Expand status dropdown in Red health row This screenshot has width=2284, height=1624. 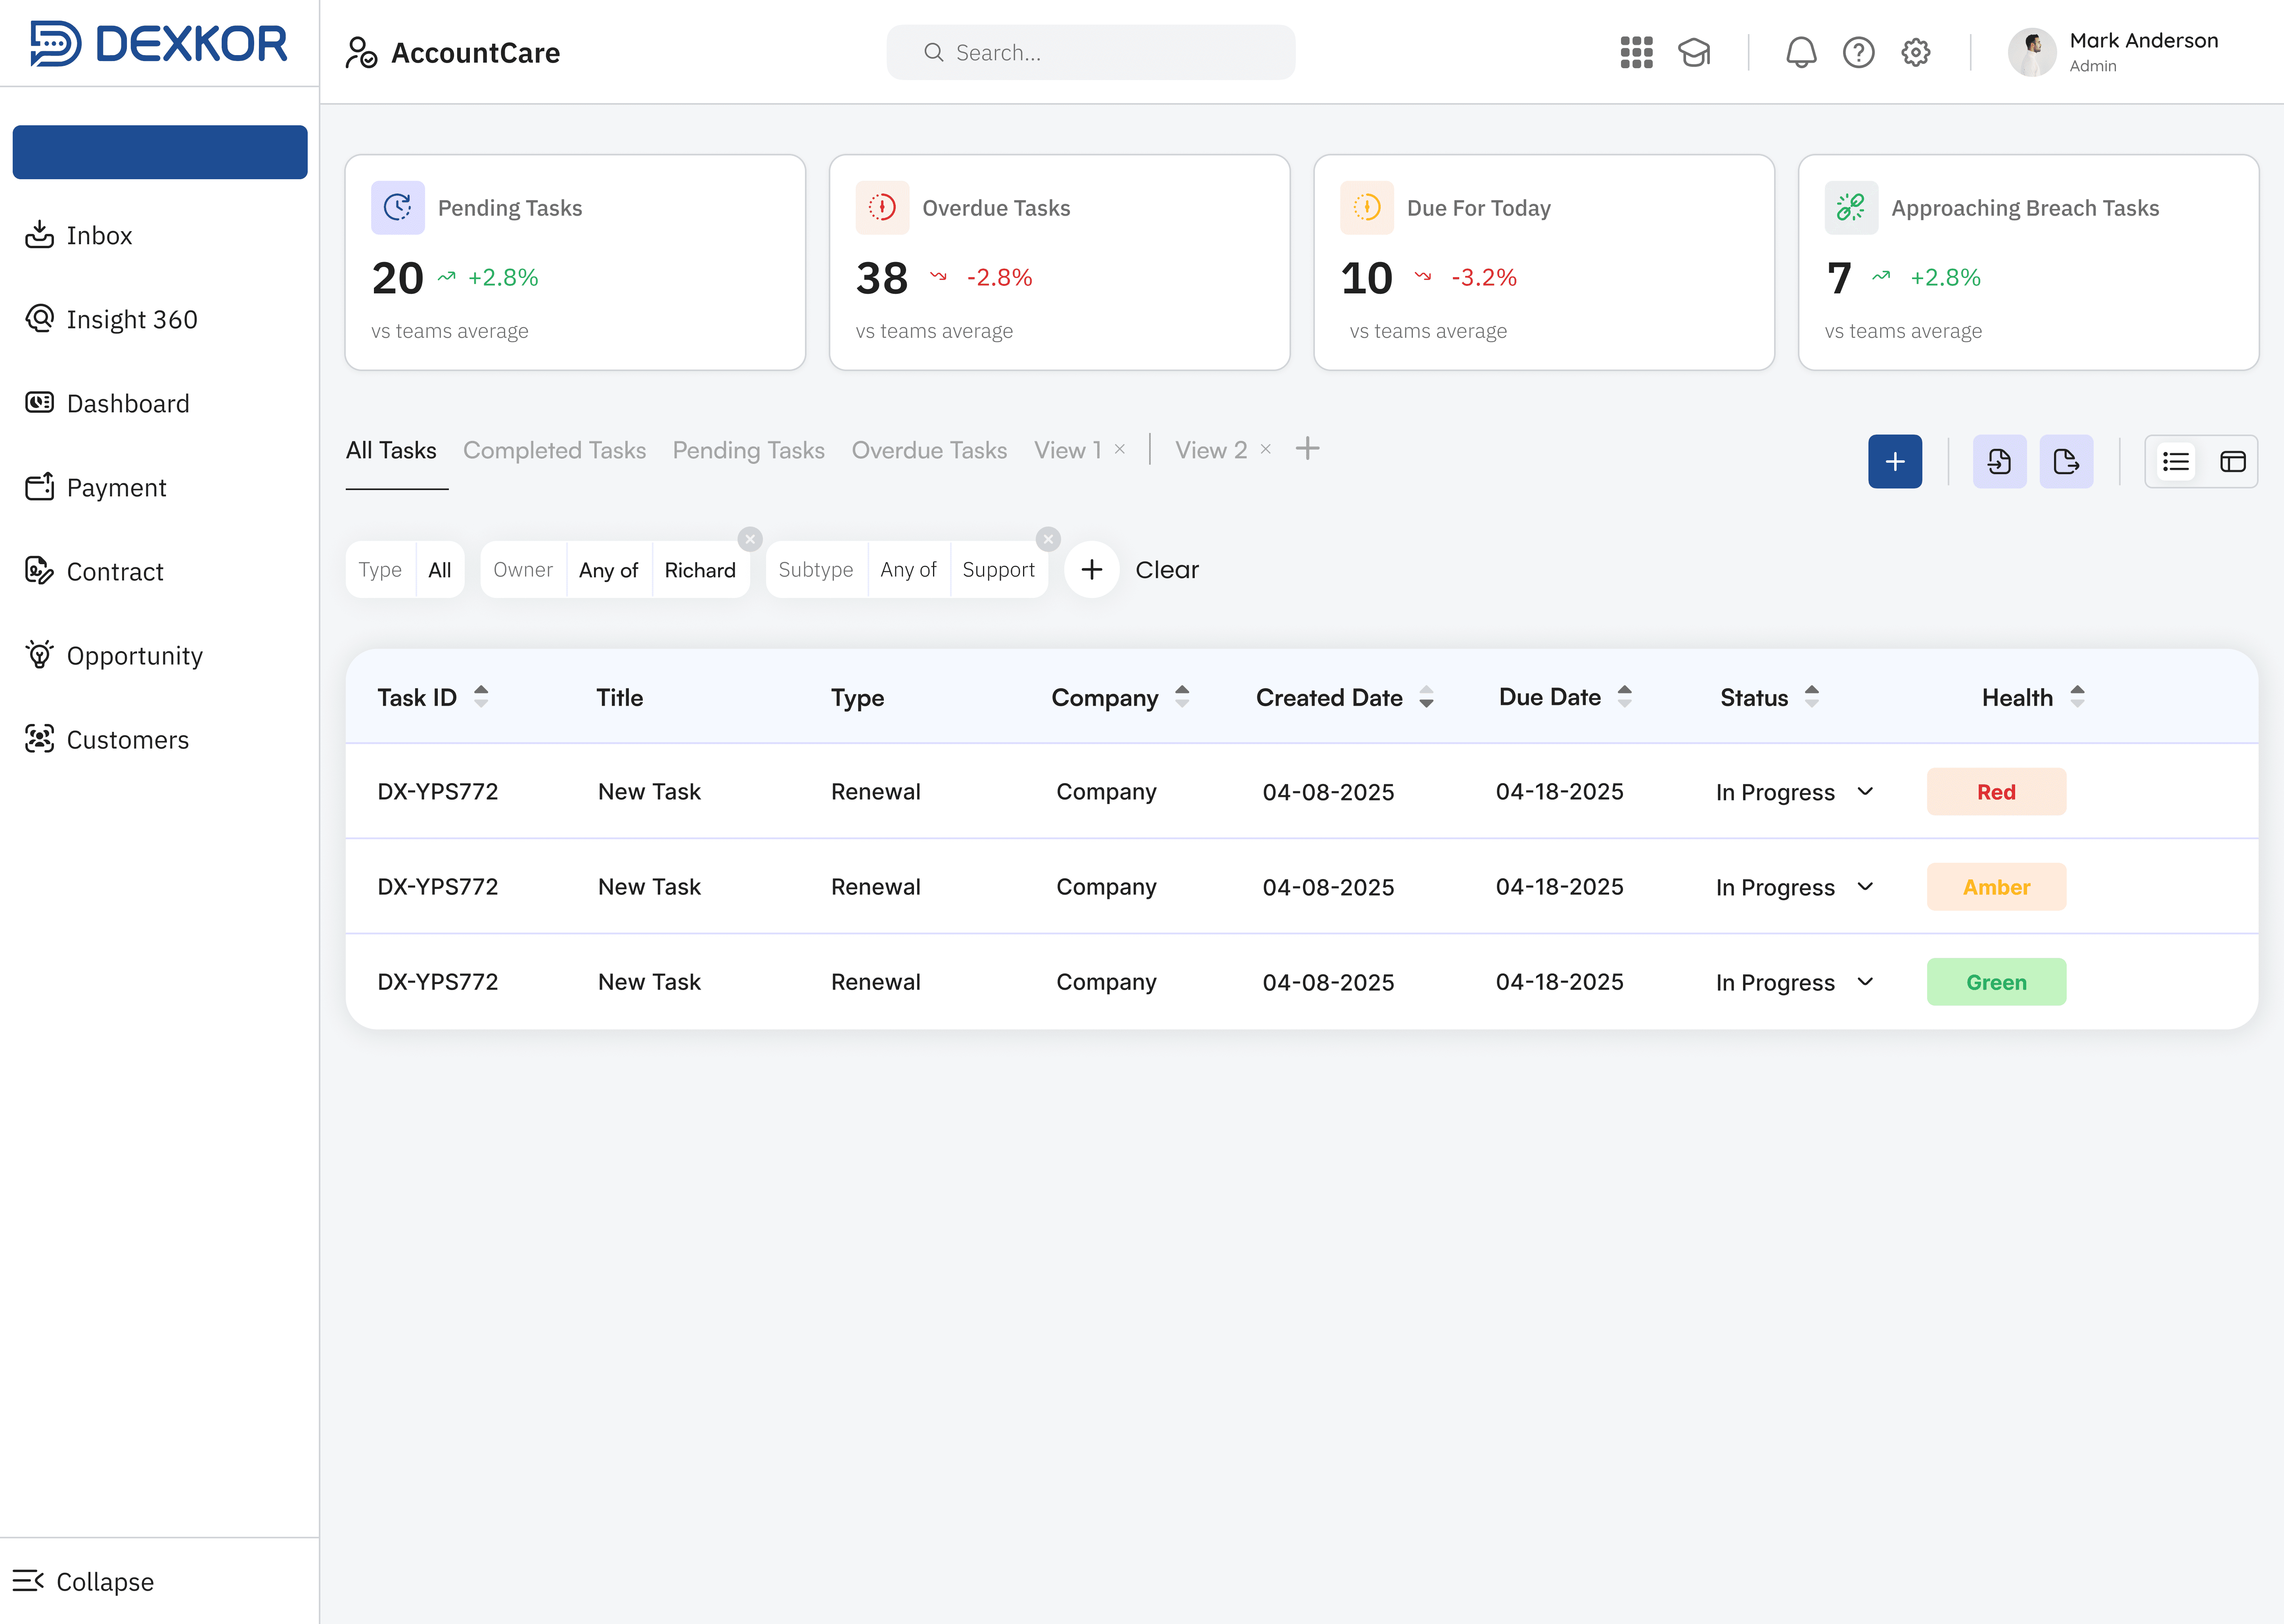[x=1865, y=792]
